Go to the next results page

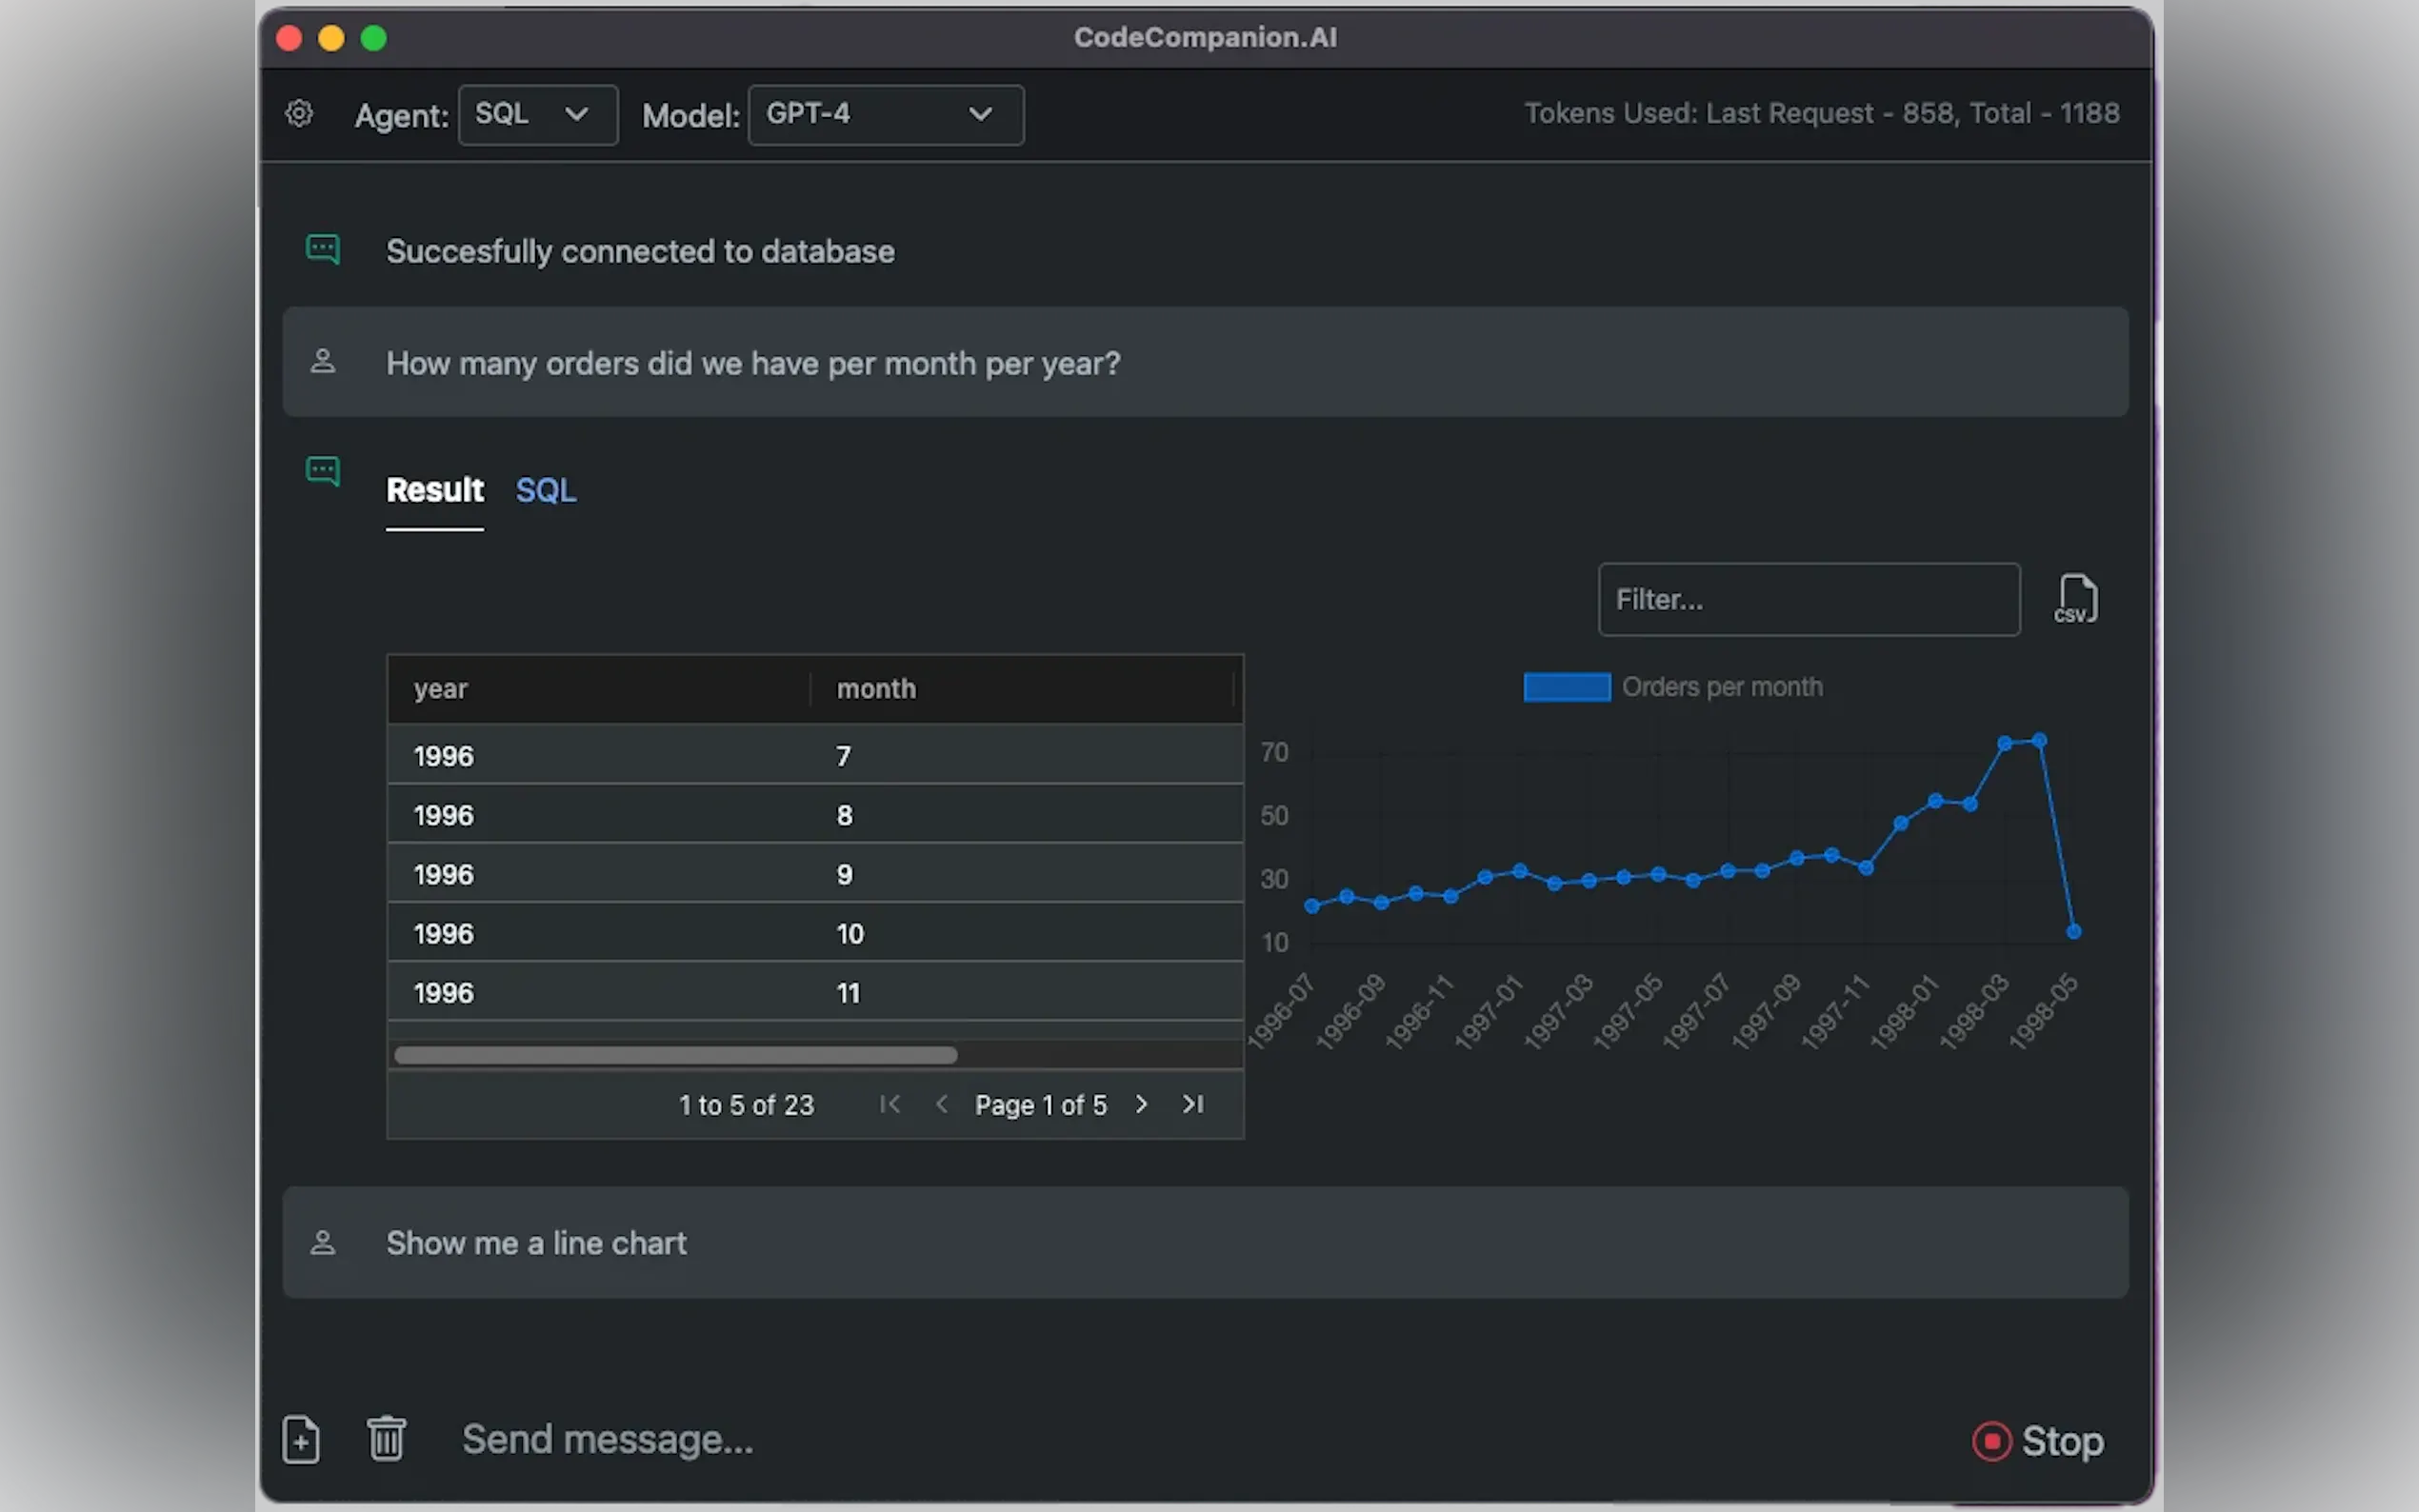click(x=1141, y=1104)
